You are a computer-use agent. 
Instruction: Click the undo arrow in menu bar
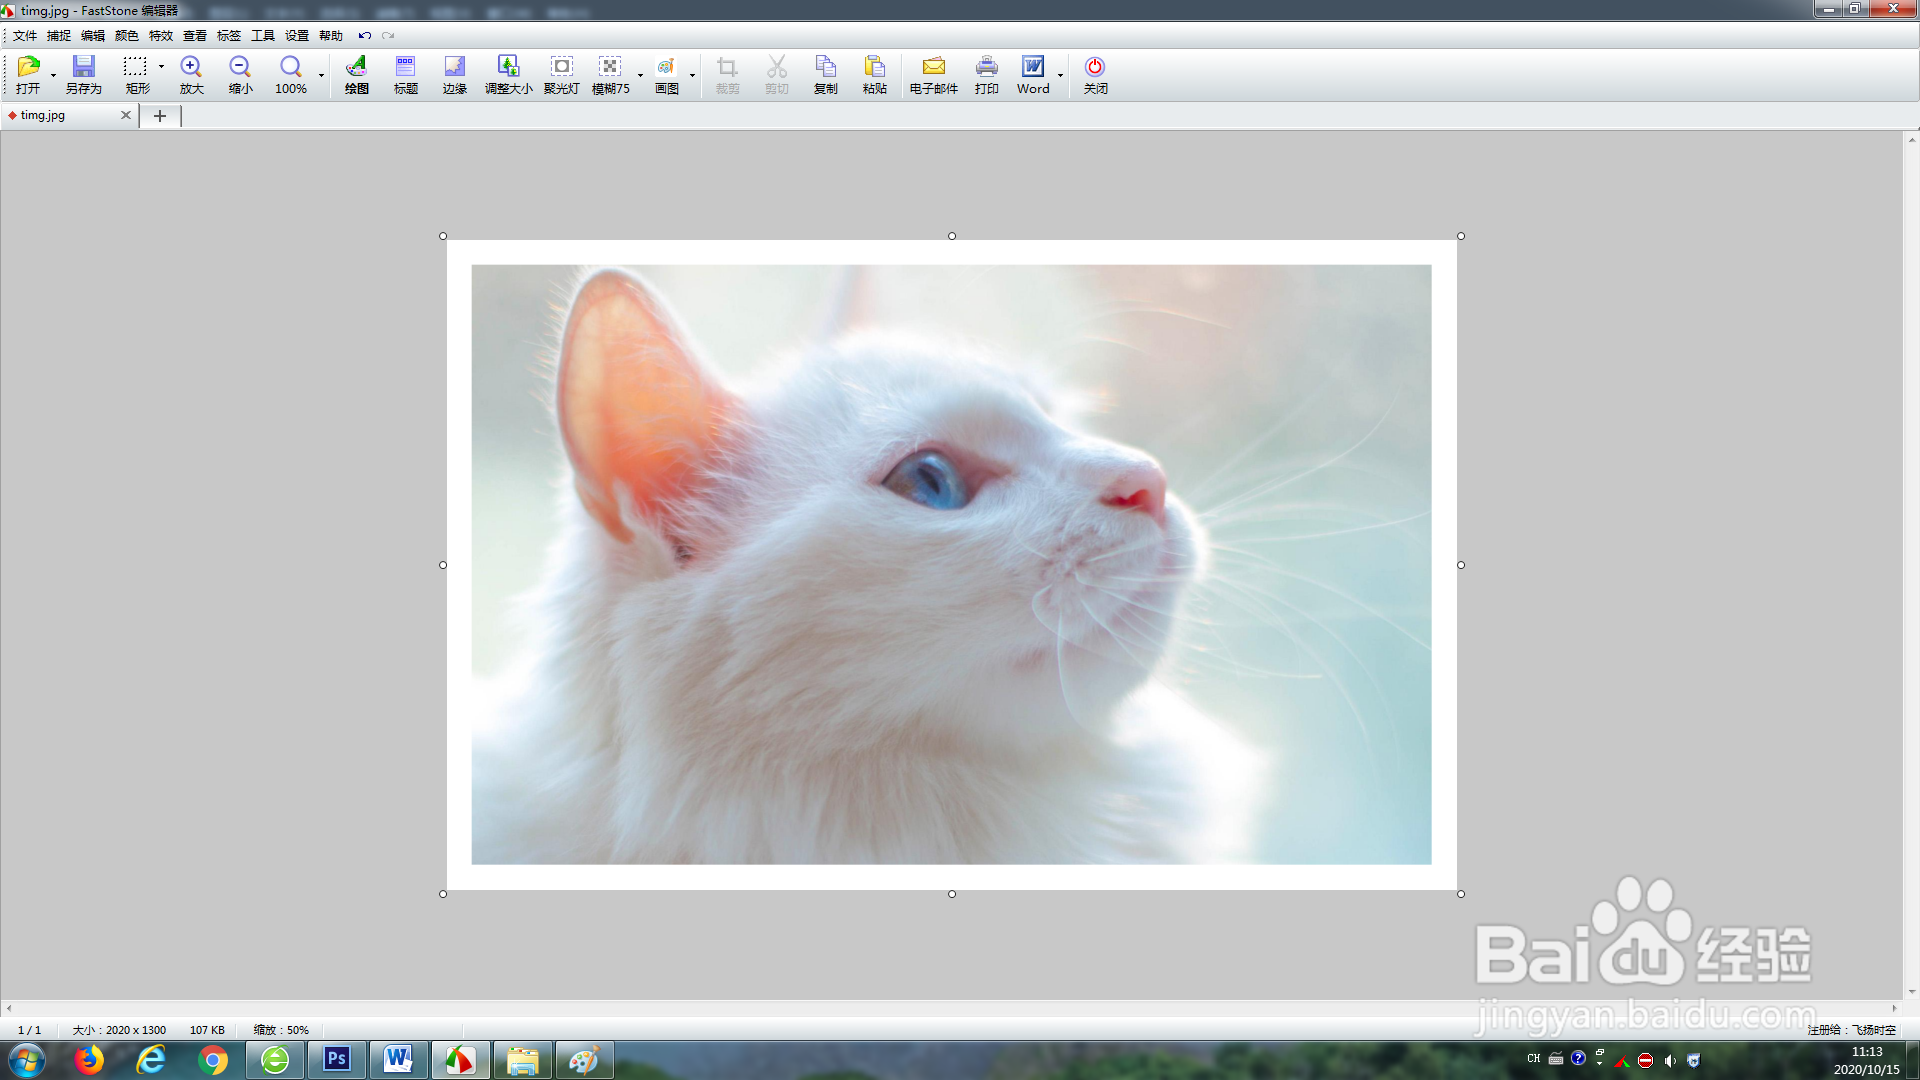click(x=364, y=36)
